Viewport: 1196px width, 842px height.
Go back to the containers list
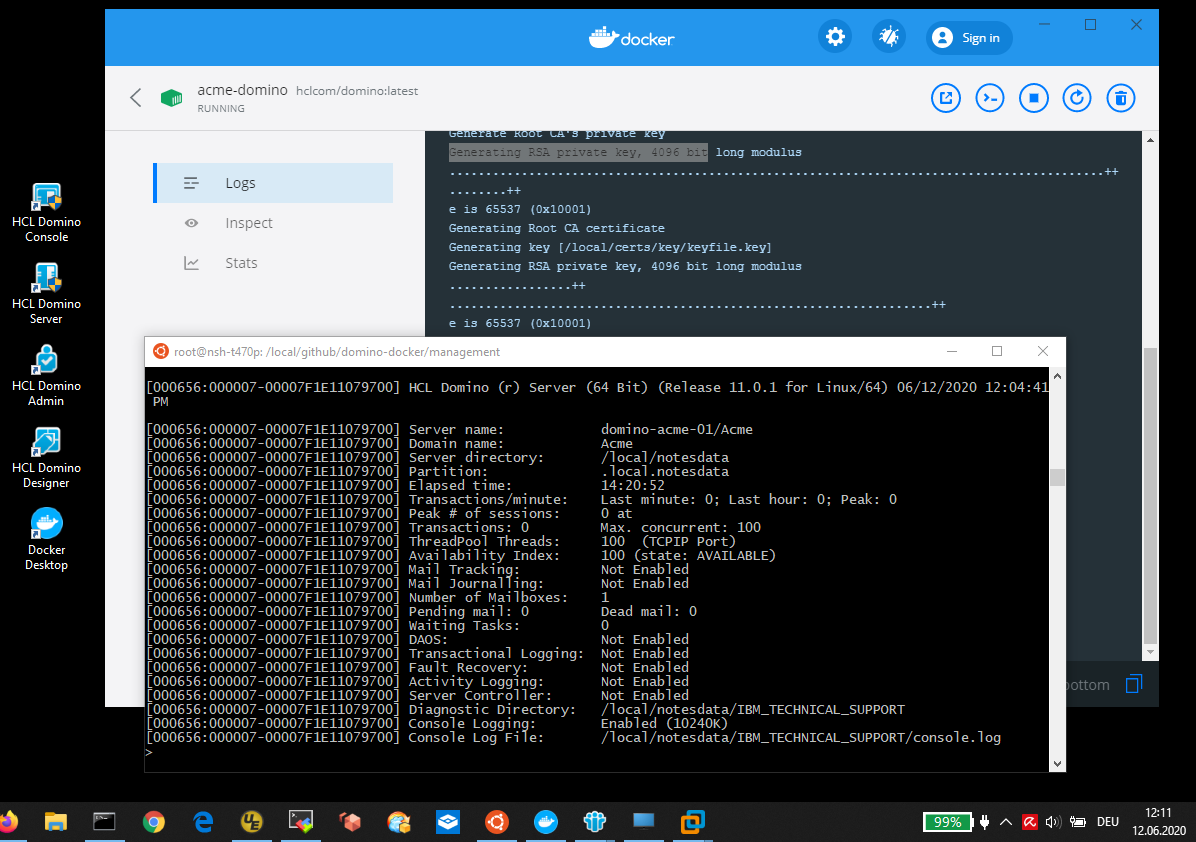tap(136, 98)
